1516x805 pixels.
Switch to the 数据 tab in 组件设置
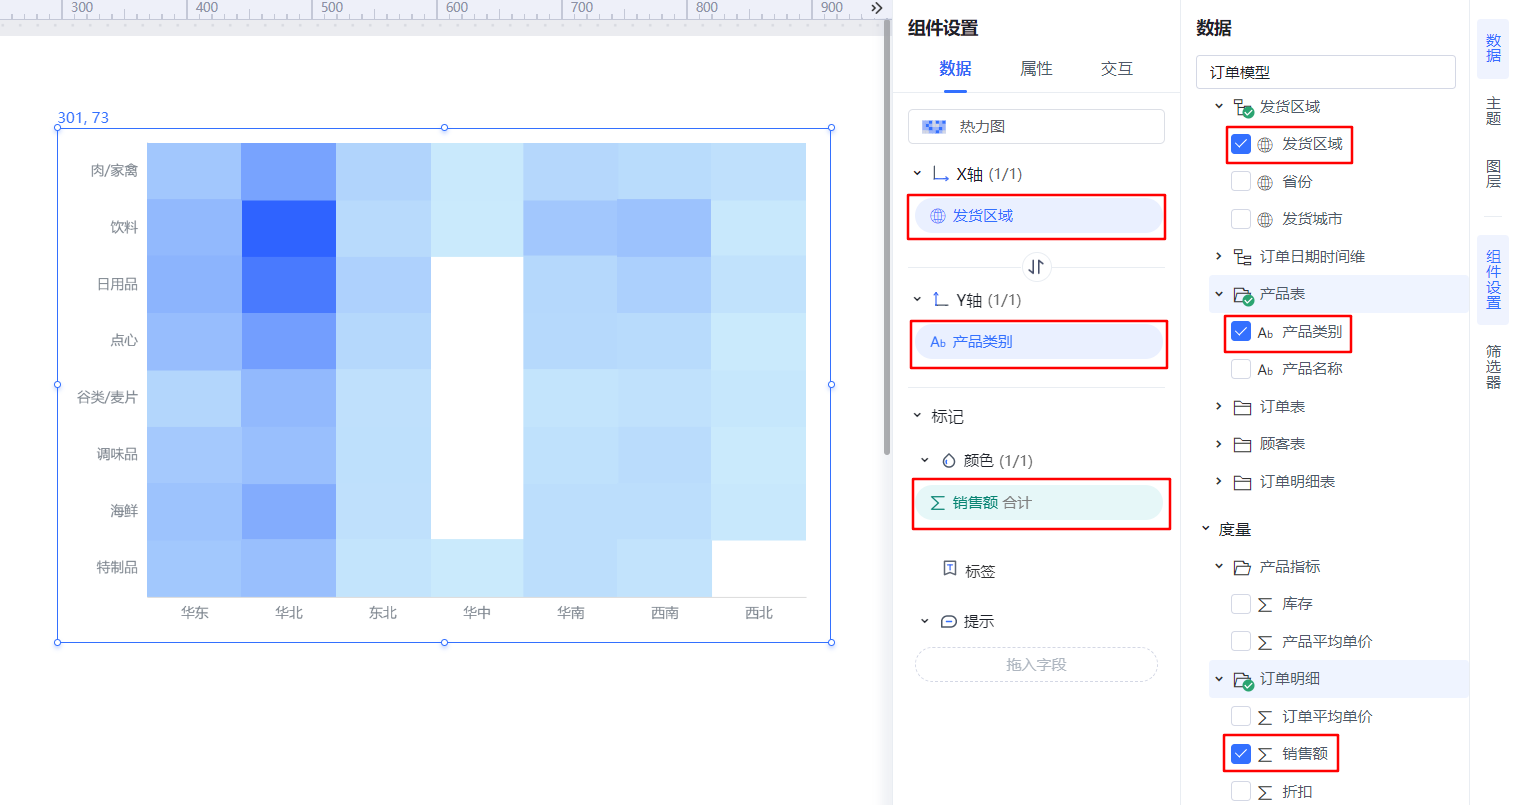pyautogui.click(x=955, y=69)
